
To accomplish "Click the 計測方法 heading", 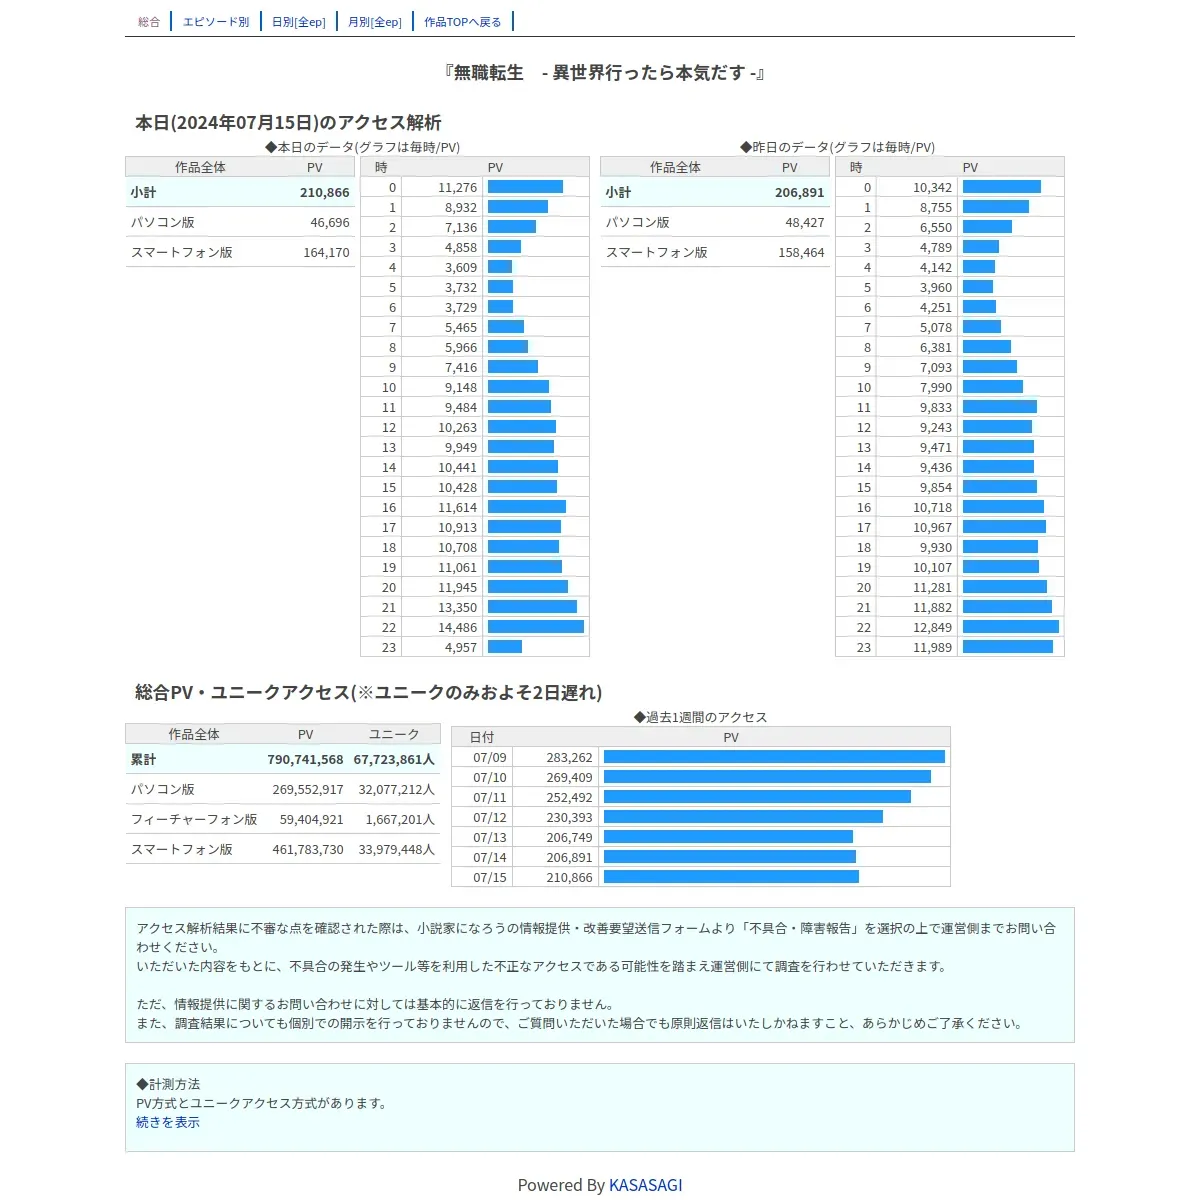I will pyautogui.click(x=168, y=1084).
